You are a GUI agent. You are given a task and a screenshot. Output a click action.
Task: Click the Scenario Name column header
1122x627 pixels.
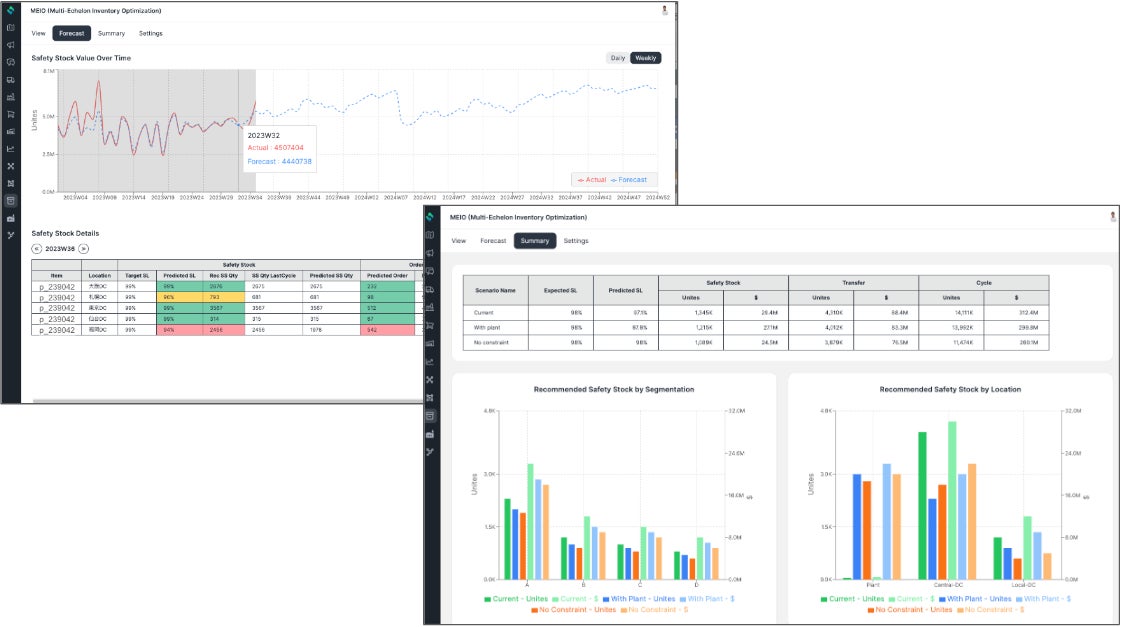click(495, 291)
